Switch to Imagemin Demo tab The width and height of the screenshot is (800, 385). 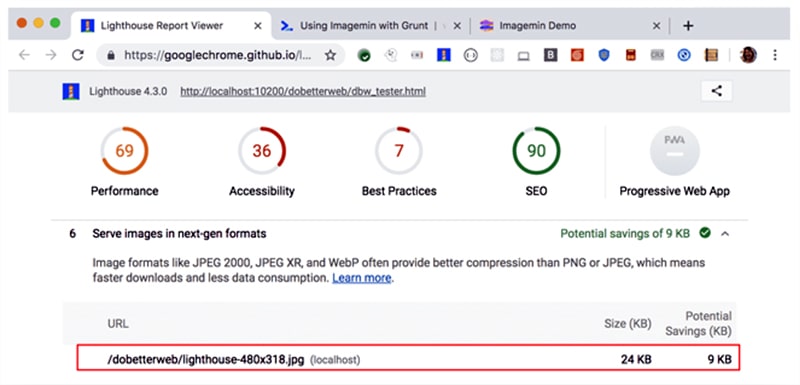[x=570, y=25]
